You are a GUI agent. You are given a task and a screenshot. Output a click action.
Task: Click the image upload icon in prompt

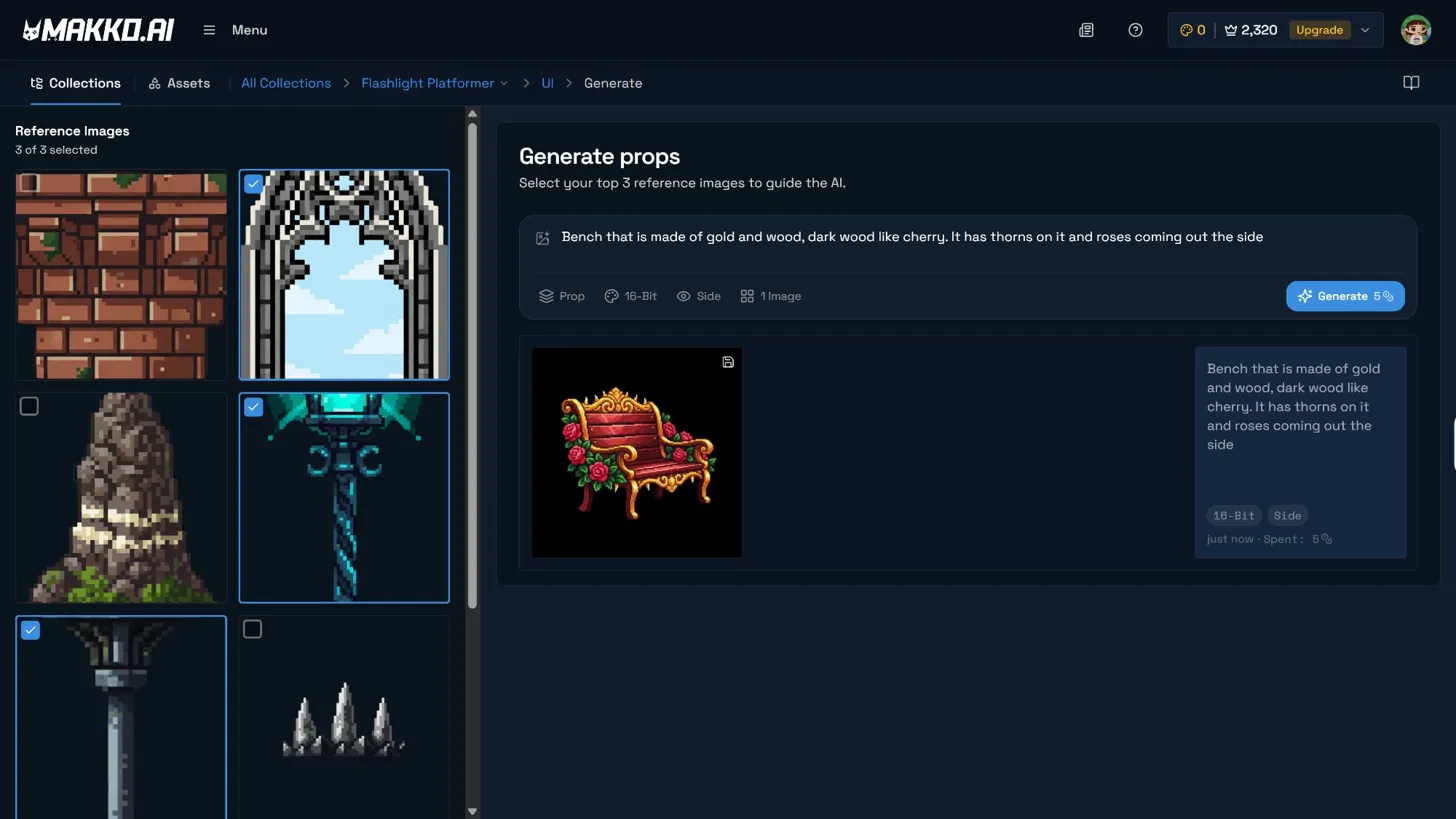click(543, 238)
